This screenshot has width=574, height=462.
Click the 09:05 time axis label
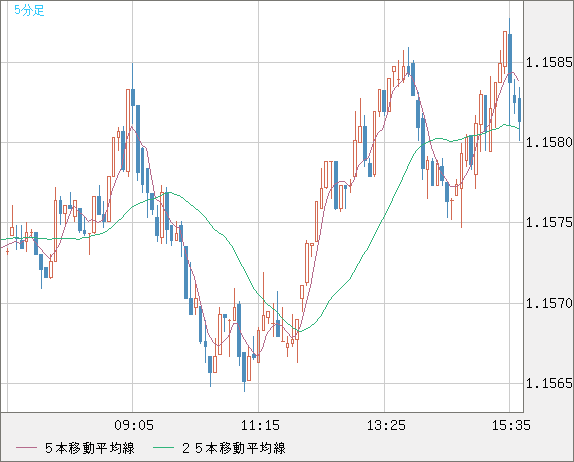(134, 425)
